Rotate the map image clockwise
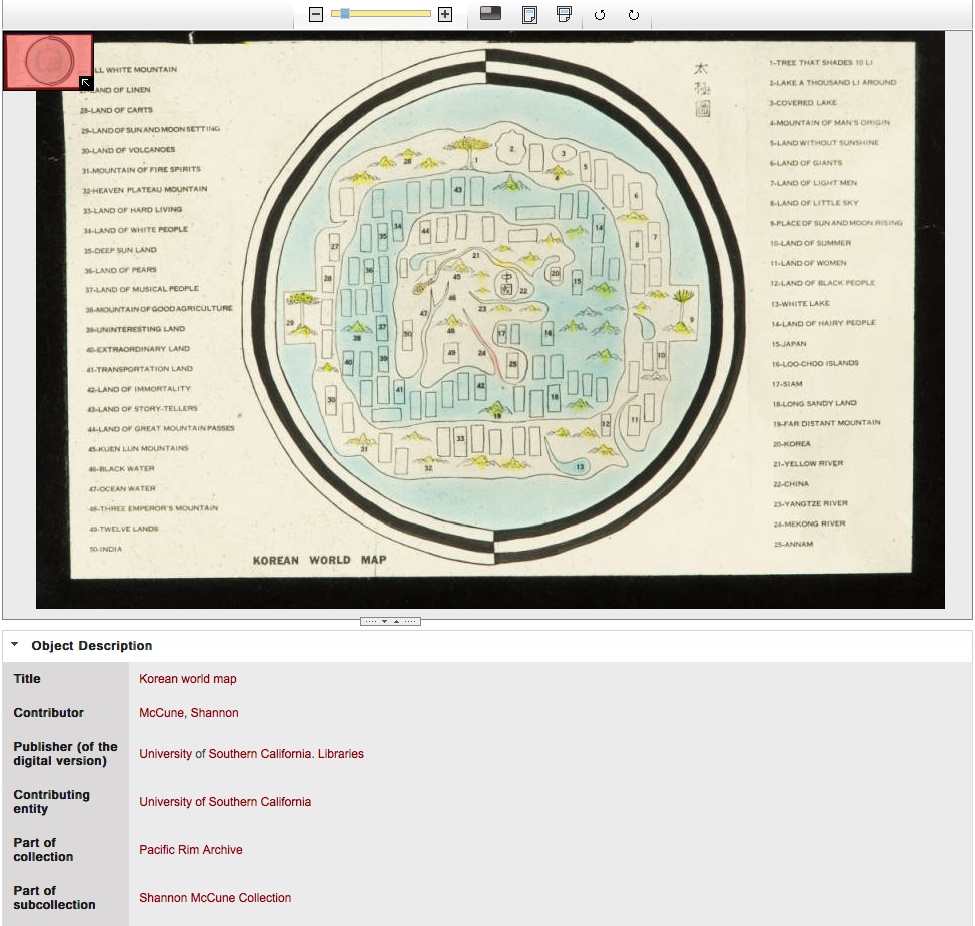Image resolution: width=975 pixels, height=926 pixels. pyautogui.click(x=634, y=15)
